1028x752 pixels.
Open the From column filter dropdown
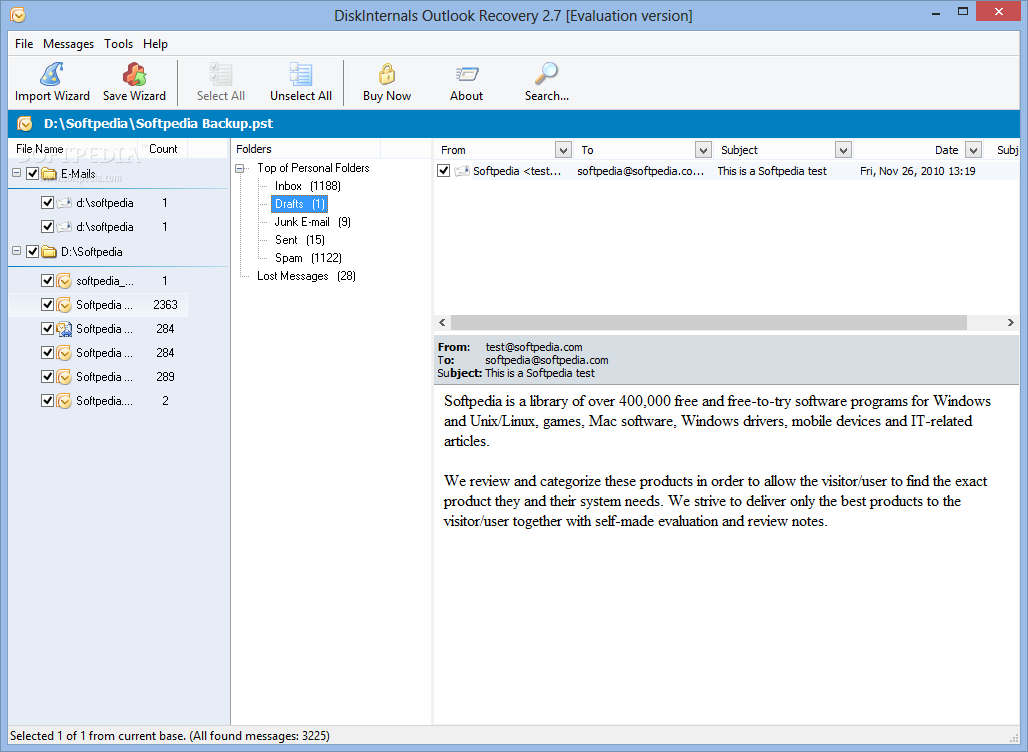coord(563,150)
